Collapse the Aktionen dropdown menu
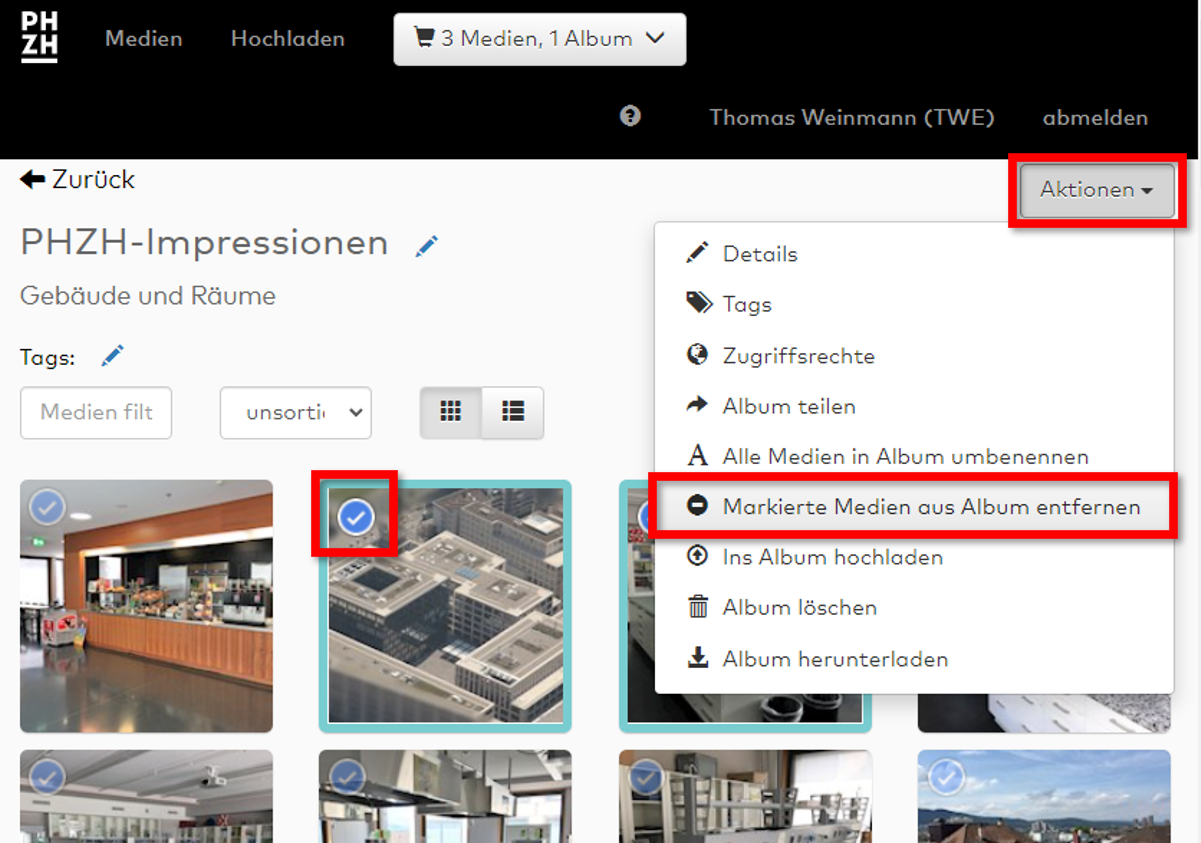Image resolution: width=1201 pixels, height=843 pixels. coord(1096,189)
